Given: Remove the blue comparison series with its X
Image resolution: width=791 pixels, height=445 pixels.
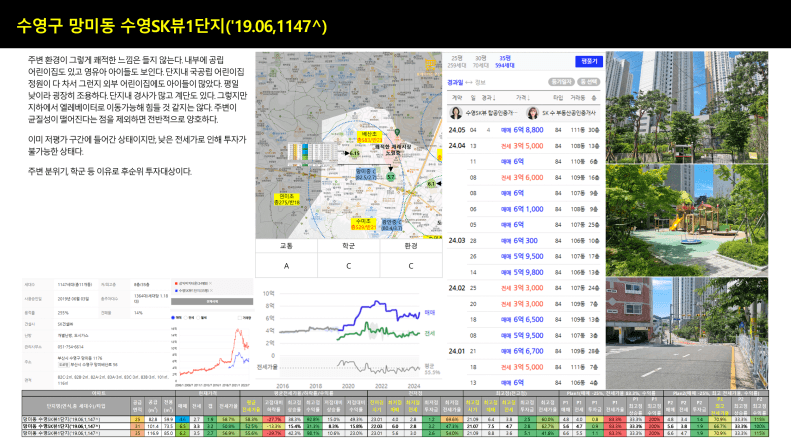Looking at the screenshot, I should pyautogui.click(x=210, y=291).
